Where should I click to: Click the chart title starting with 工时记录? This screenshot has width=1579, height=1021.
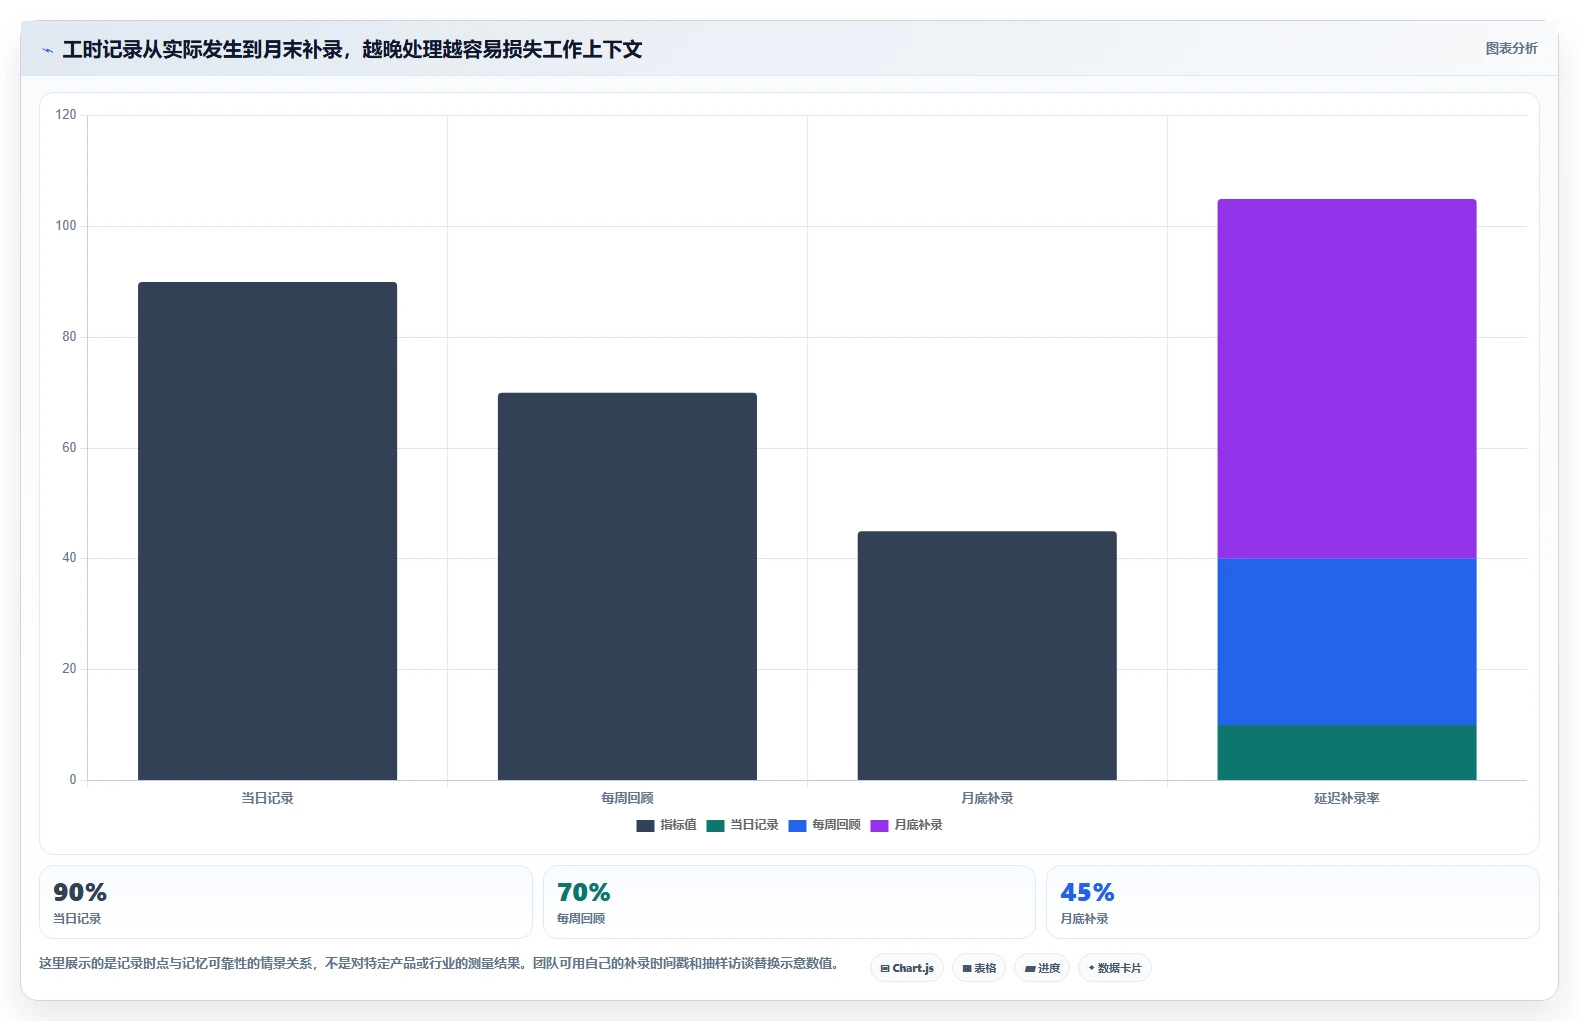coord(352,49)
